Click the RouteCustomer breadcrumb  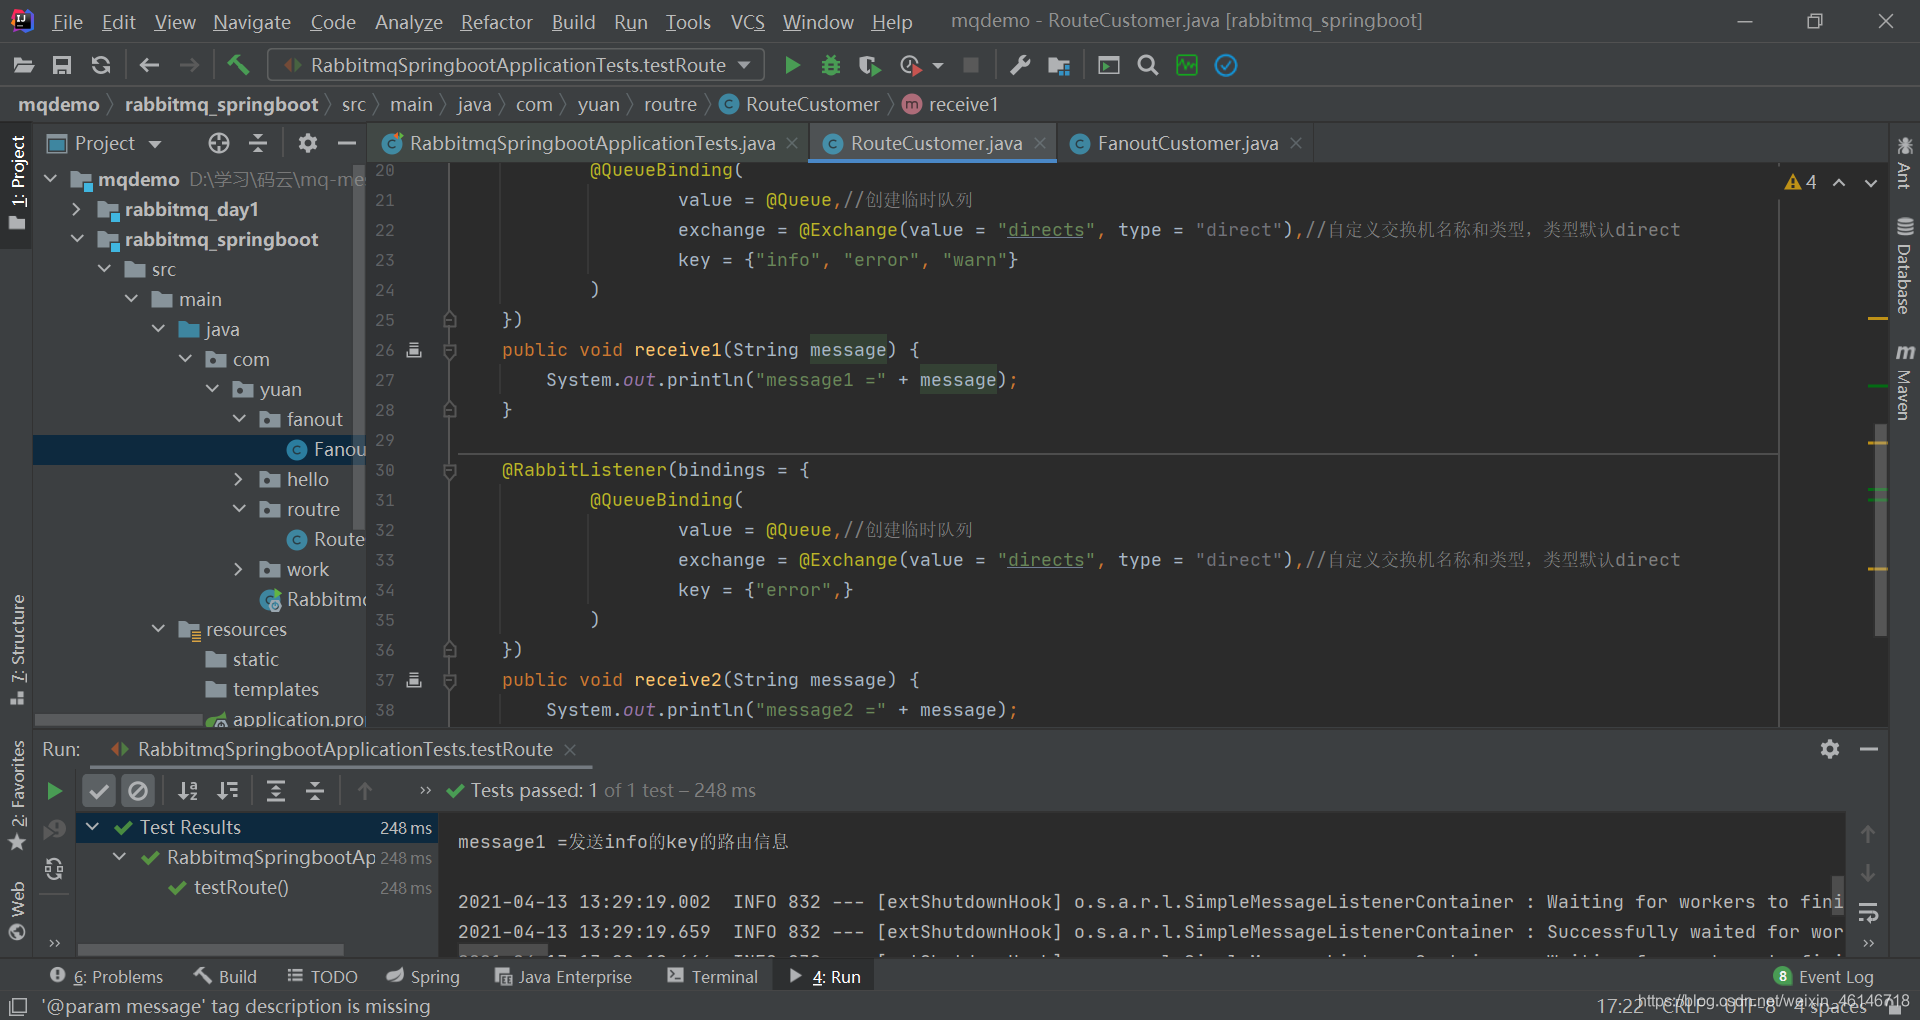click(x=800, y=104)
